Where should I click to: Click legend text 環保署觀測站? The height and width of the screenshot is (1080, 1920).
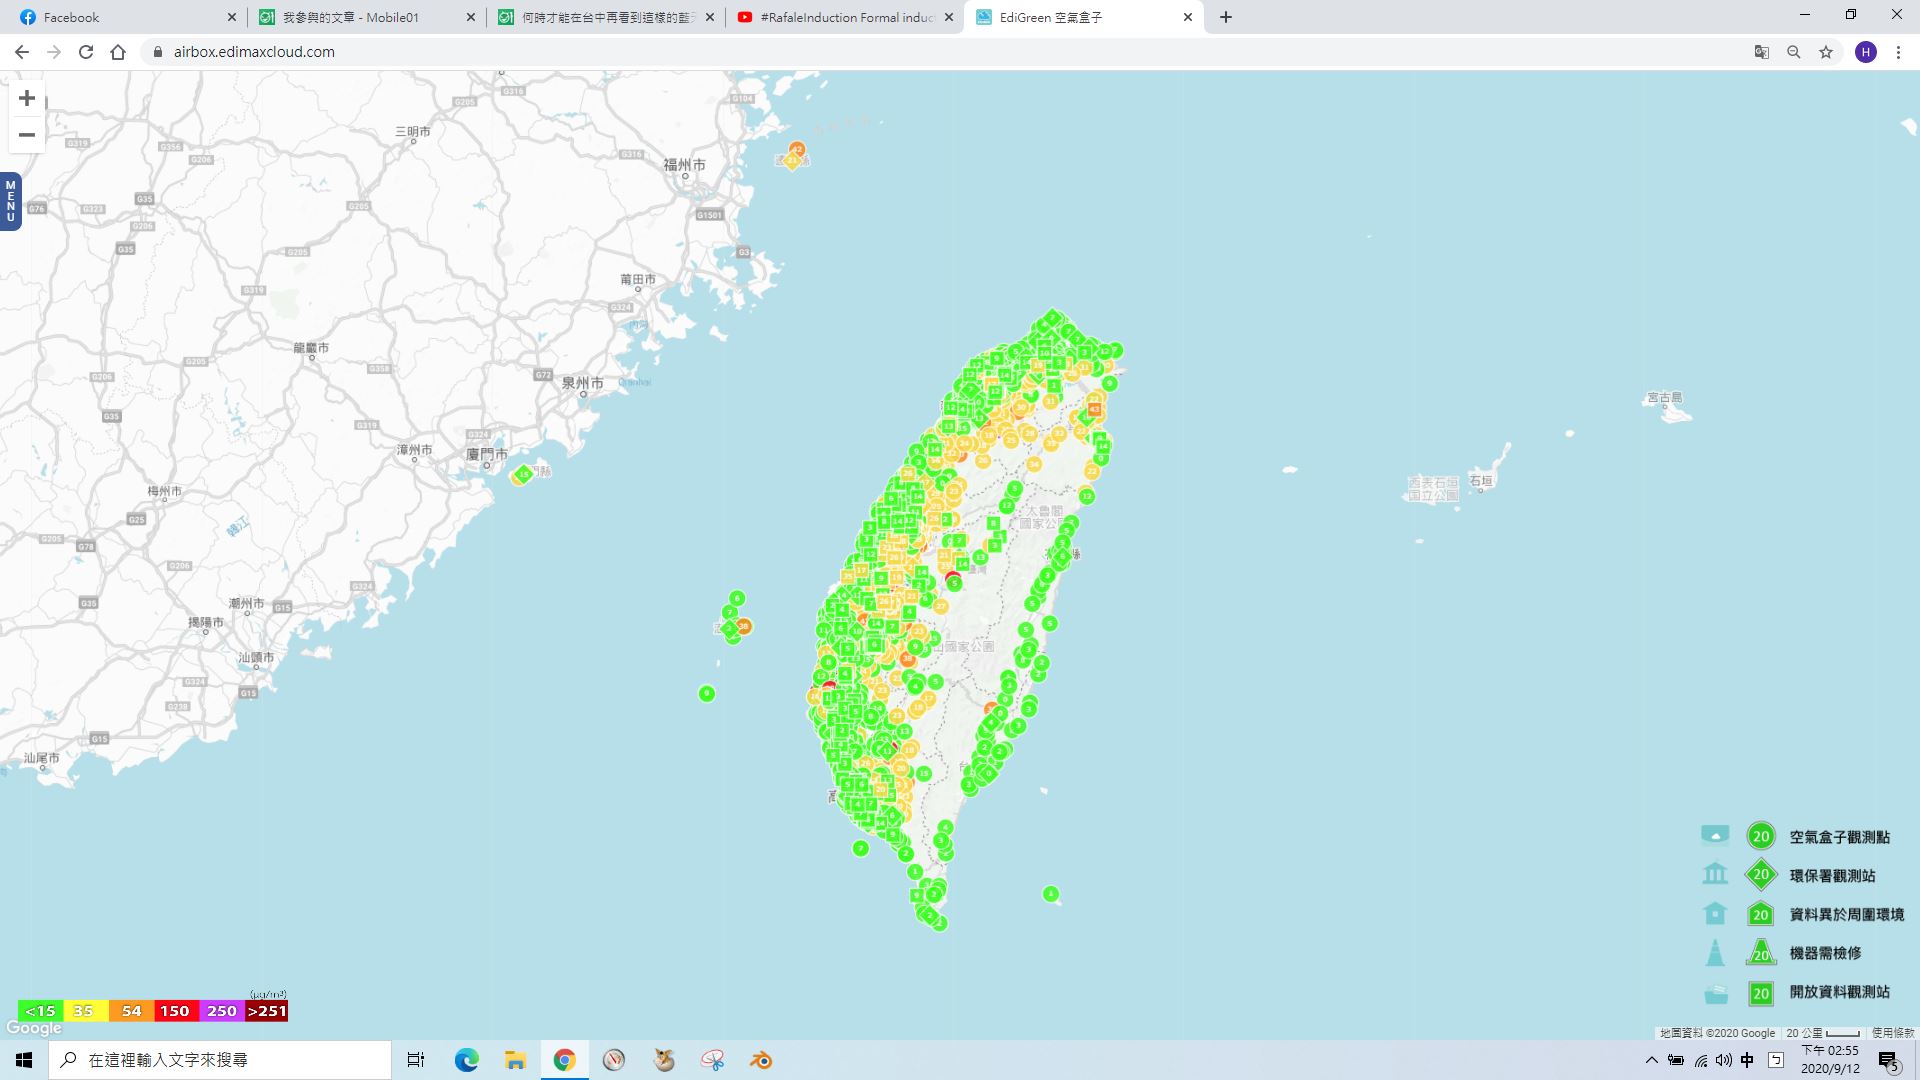1832,876
